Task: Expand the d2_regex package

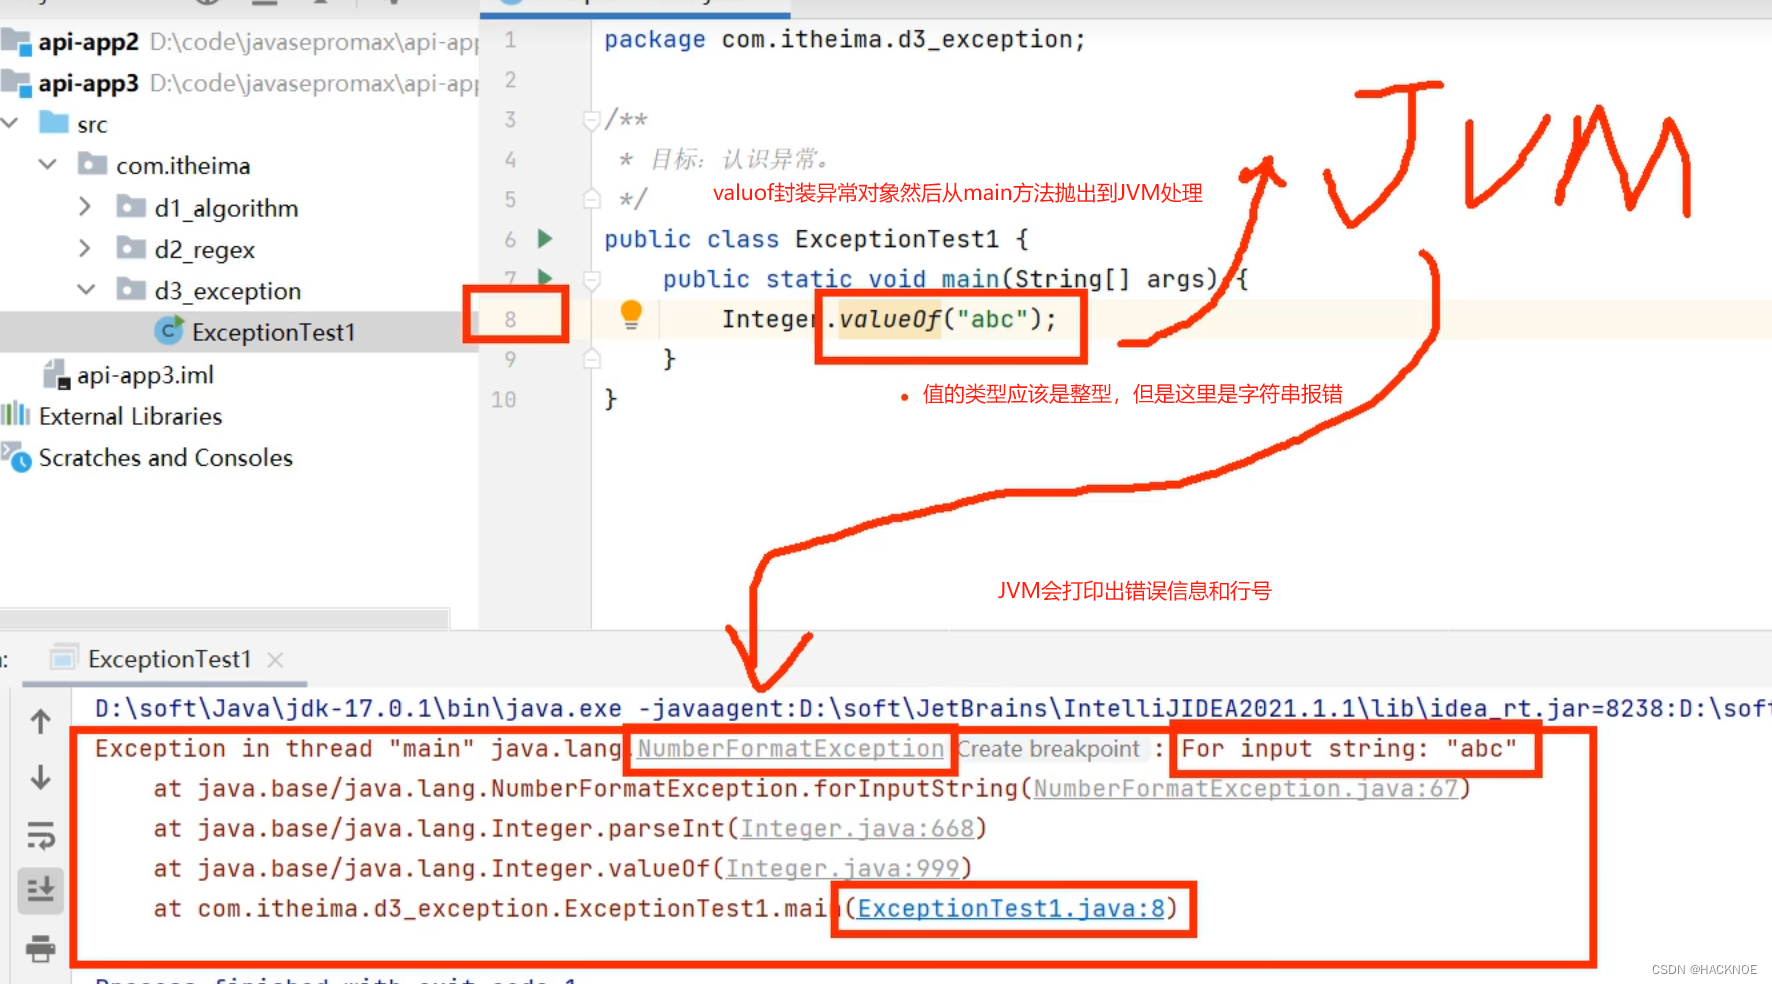Action: pos(85,248)
